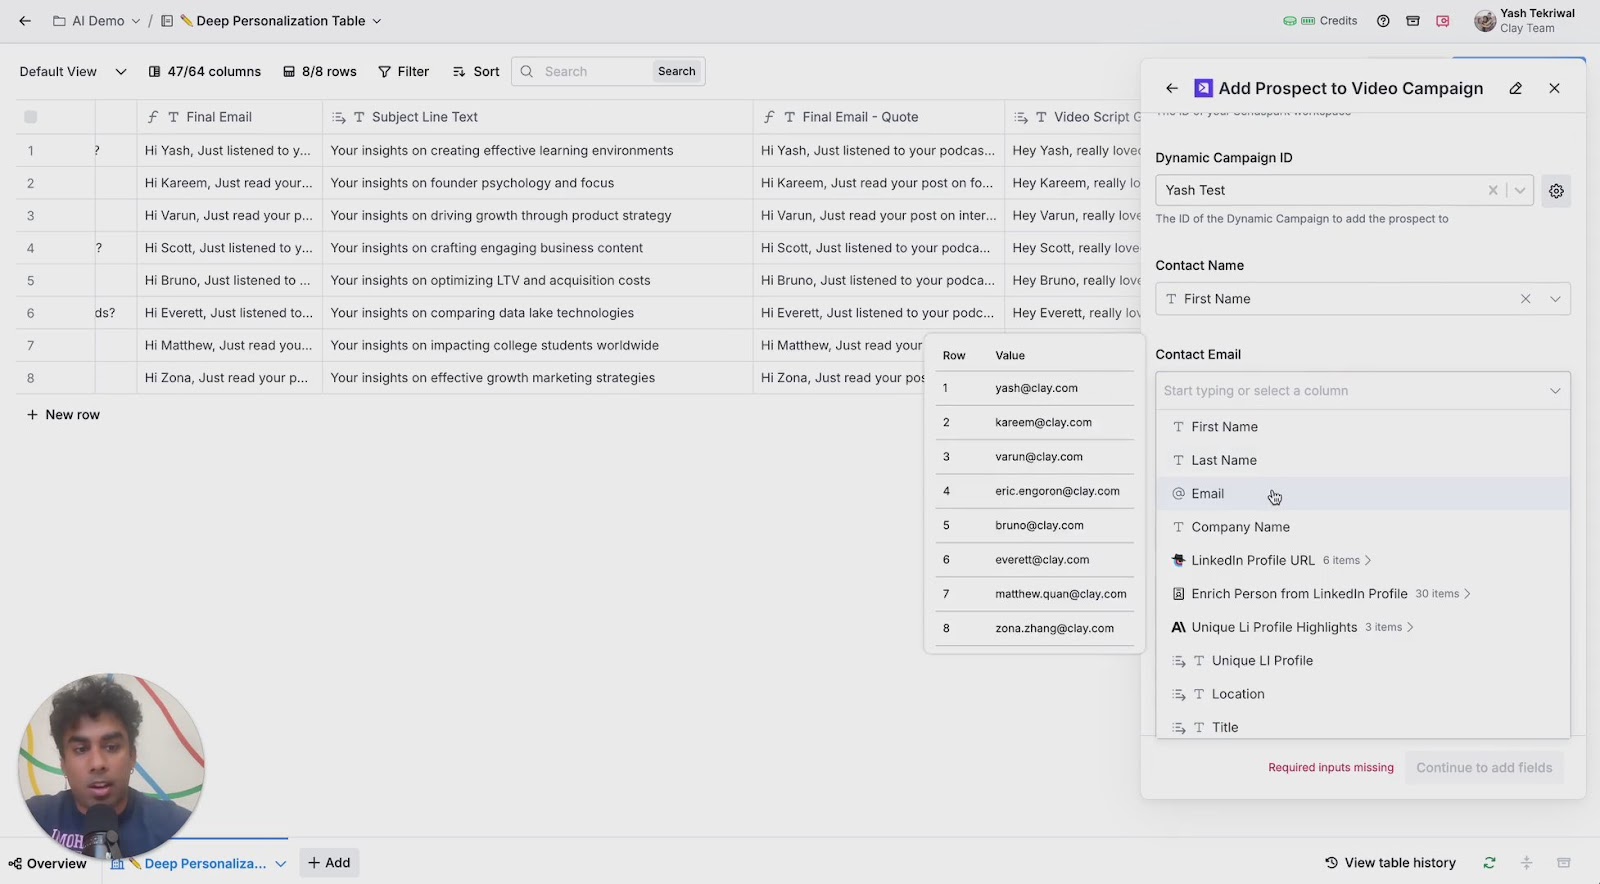Viewport: 1600px width, 884px height.
Task: Open the Filter options
Action: click(404, 72)
